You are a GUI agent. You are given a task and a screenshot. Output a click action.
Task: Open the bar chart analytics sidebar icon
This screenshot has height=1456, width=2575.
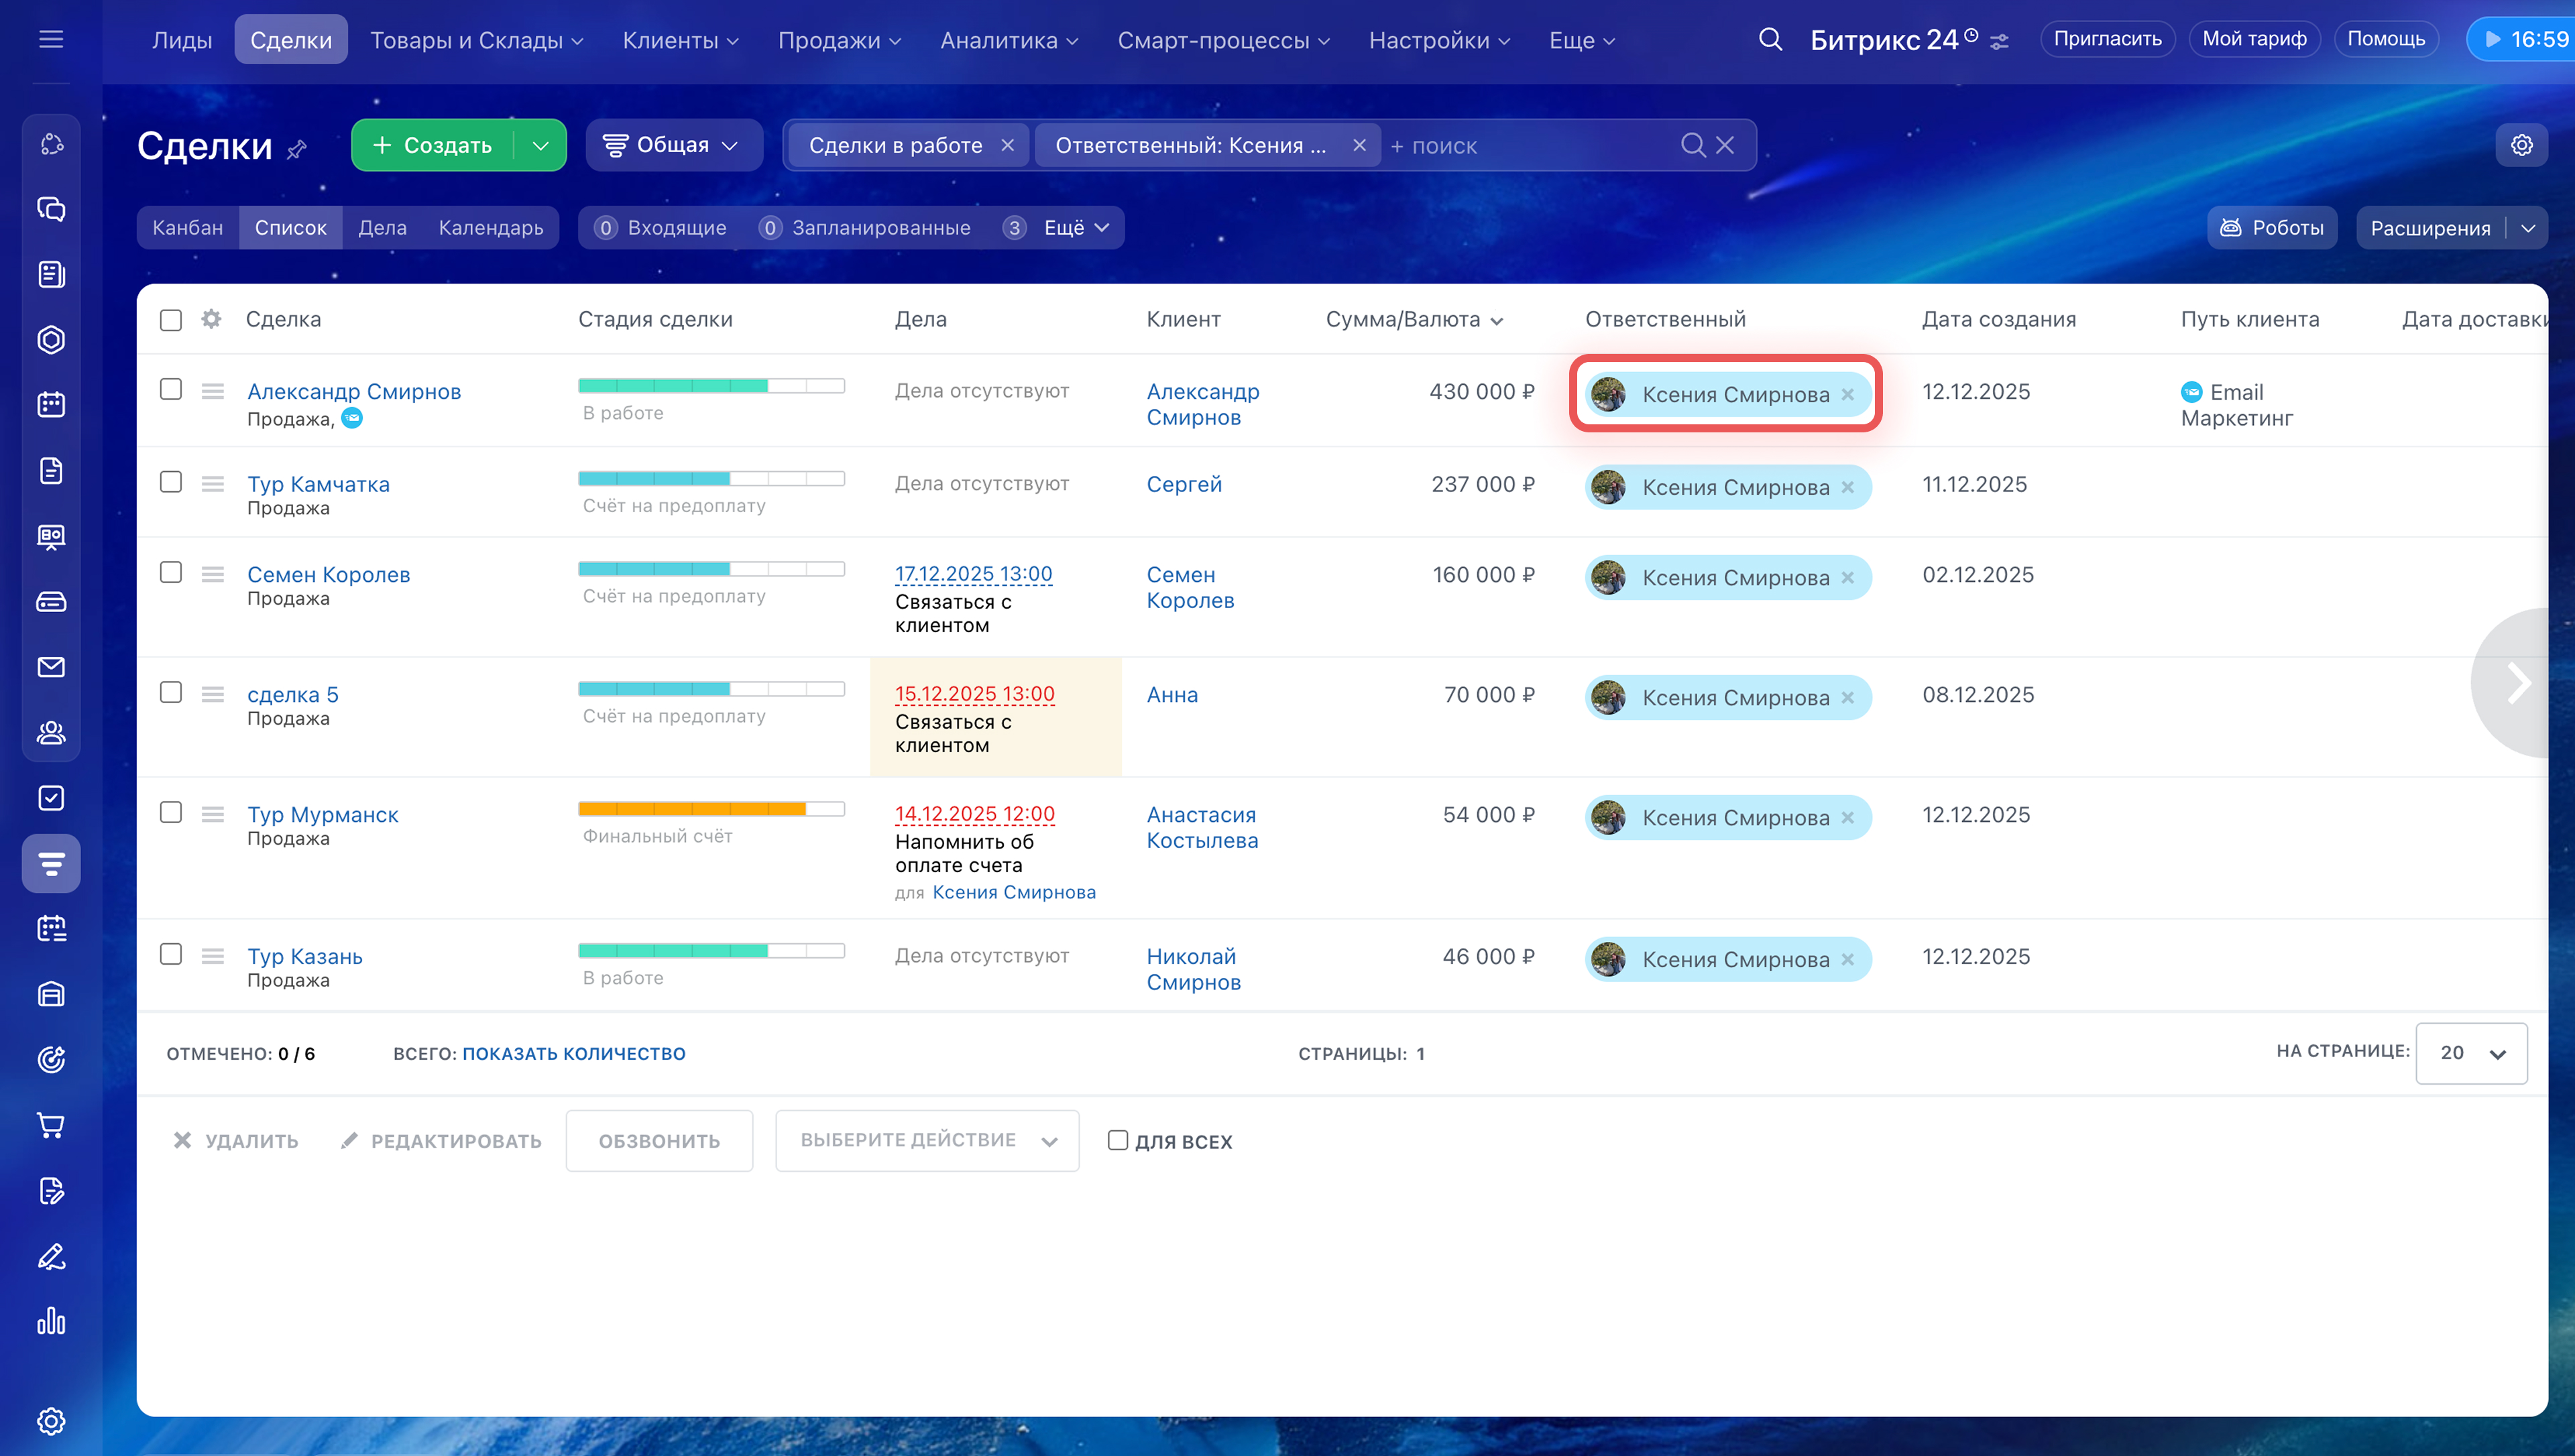pyautogui.click(x=51, y=1322)
